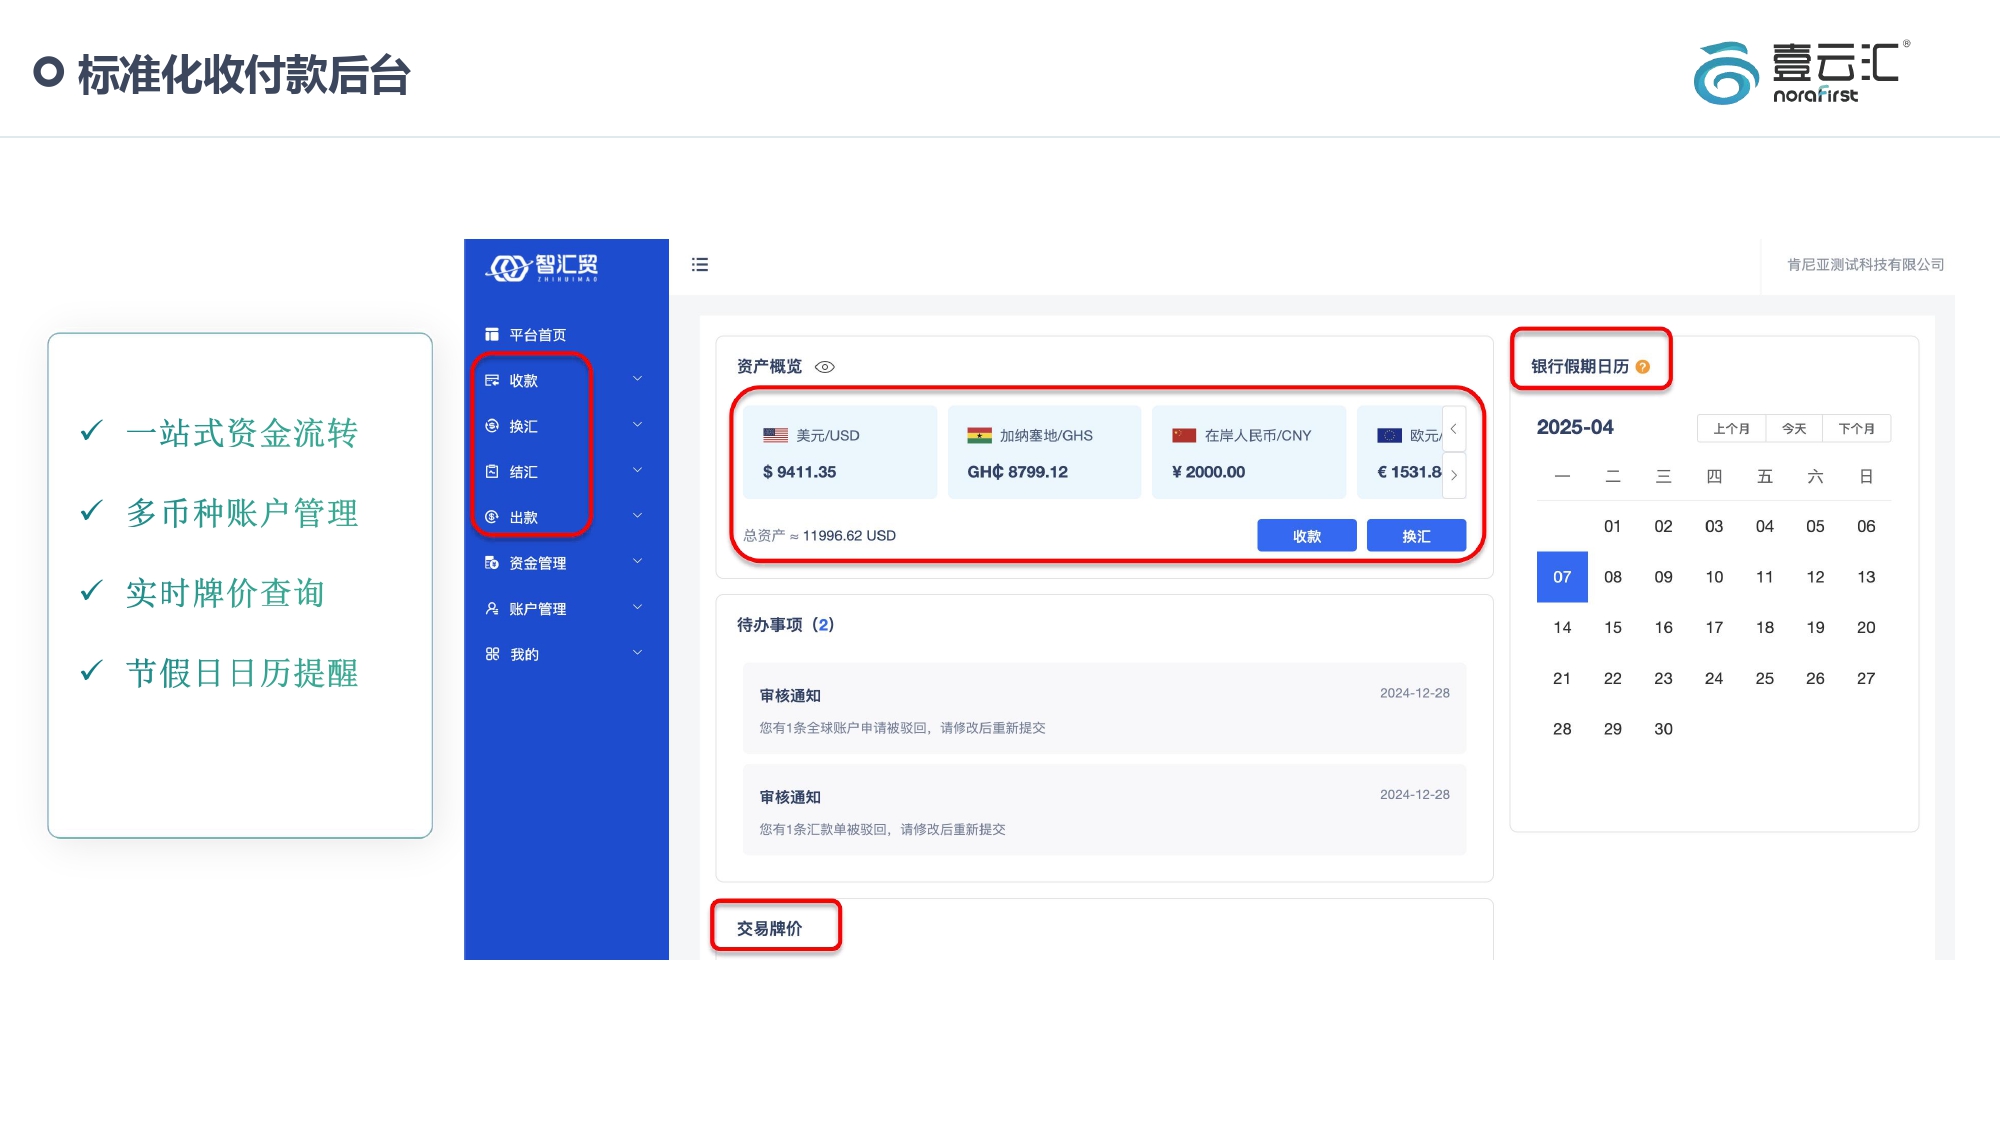Image resolution: width=2000 pixels, height=1125 pixels.
Task: Click the hamburger list icon atop the content
Action: 700,264
